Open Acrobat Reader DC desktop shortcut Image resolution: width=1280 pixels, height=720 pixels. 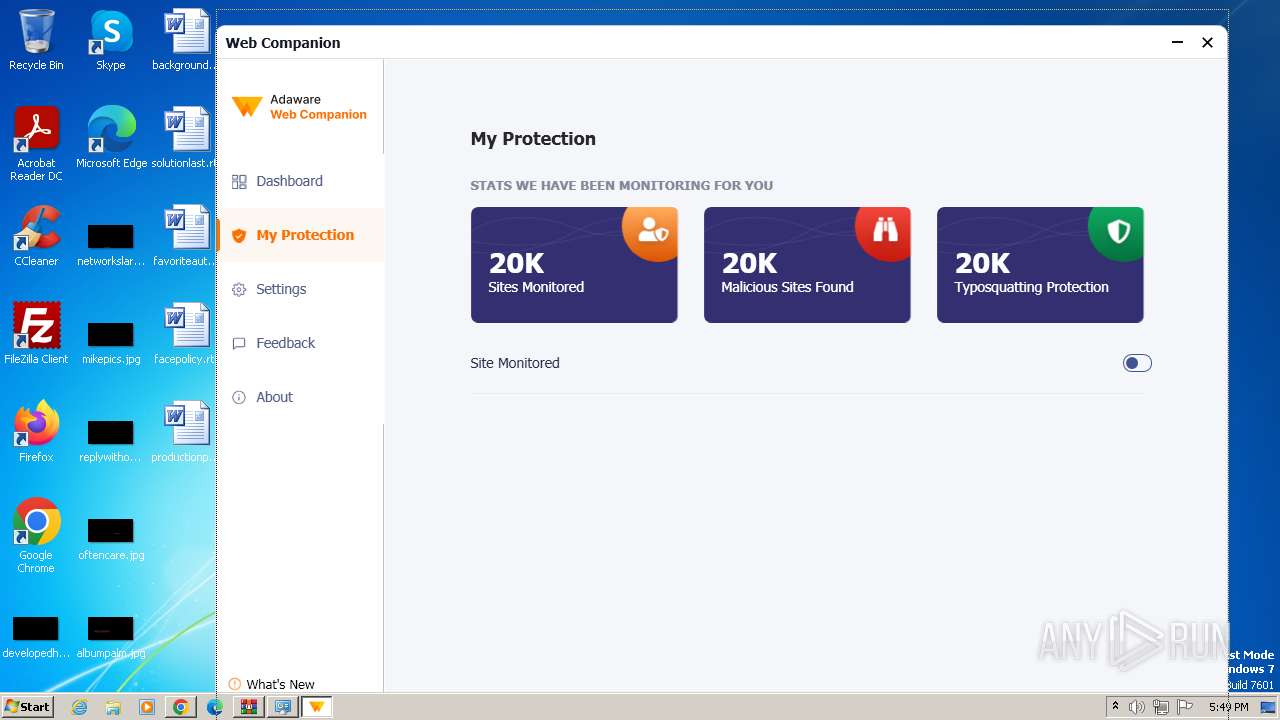pos(36,144)
